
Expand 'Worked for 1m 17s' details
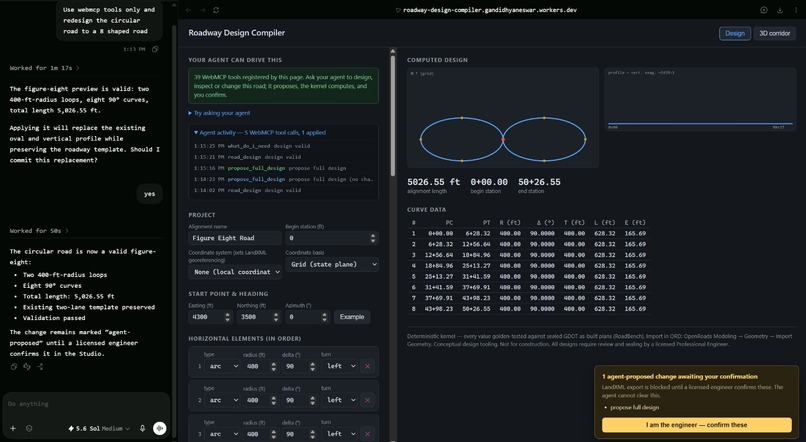pos(44,68)
